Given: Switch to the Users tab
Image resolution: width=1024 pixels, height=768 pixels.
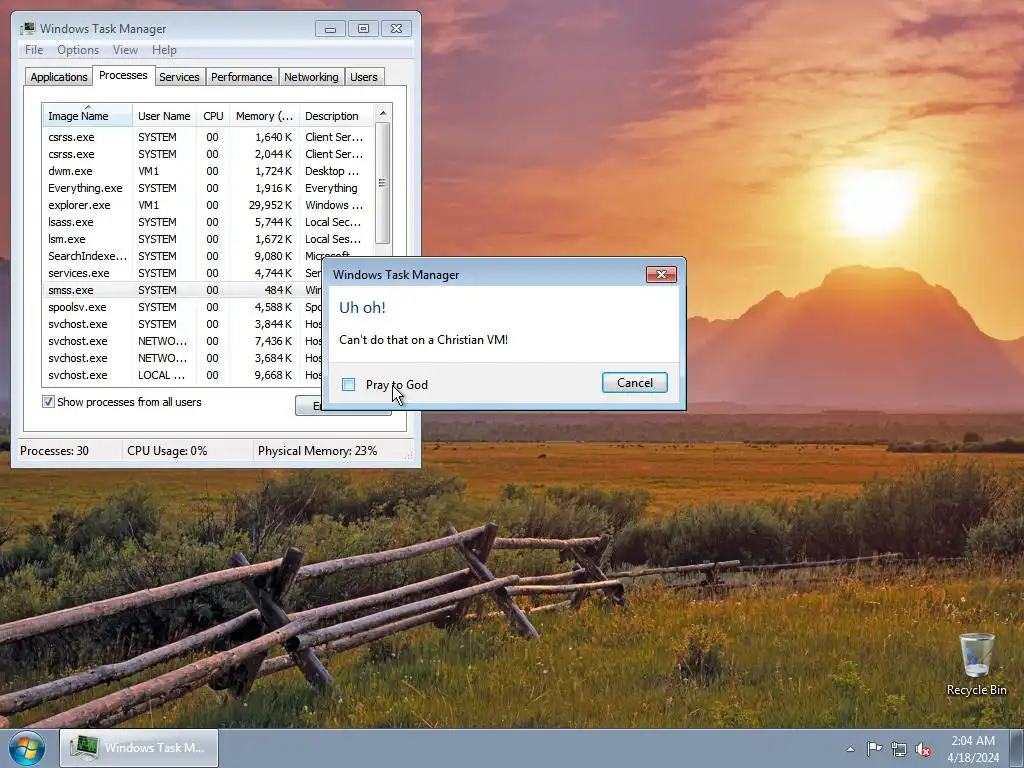Looking at the screenshot, I should pos(363,77).
